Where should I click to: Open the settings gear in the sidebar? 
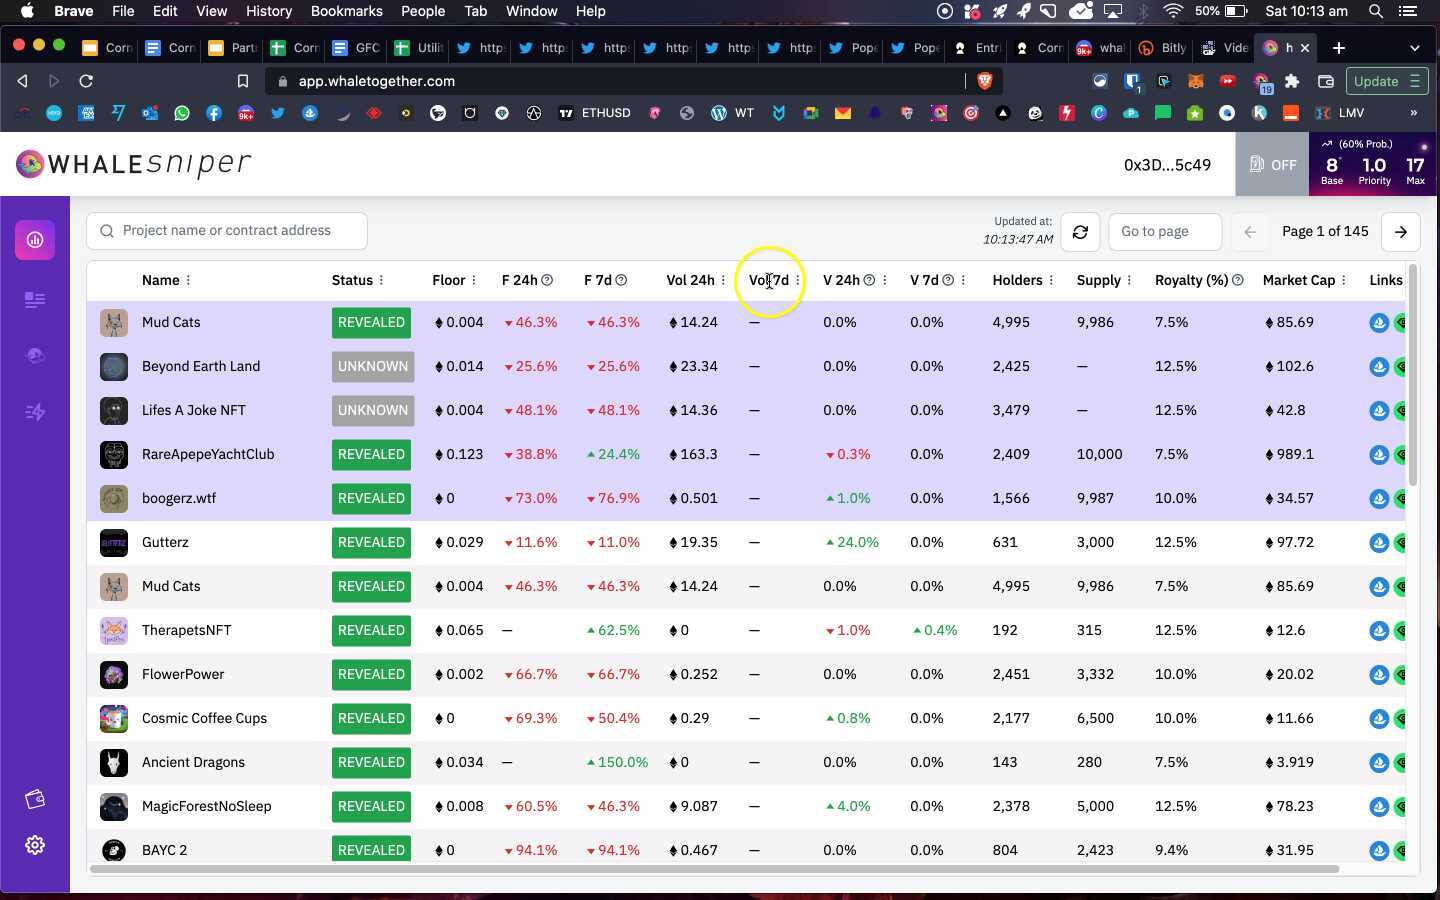point(35,845)
